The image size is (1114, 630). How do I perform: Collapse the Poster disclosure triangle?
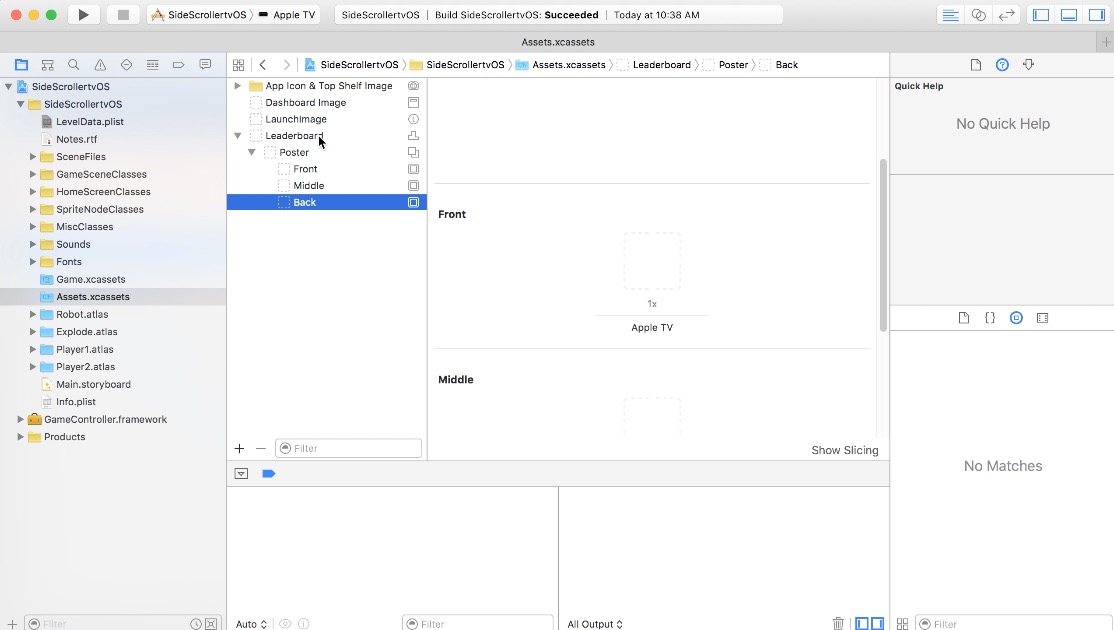tap(252, 152)
